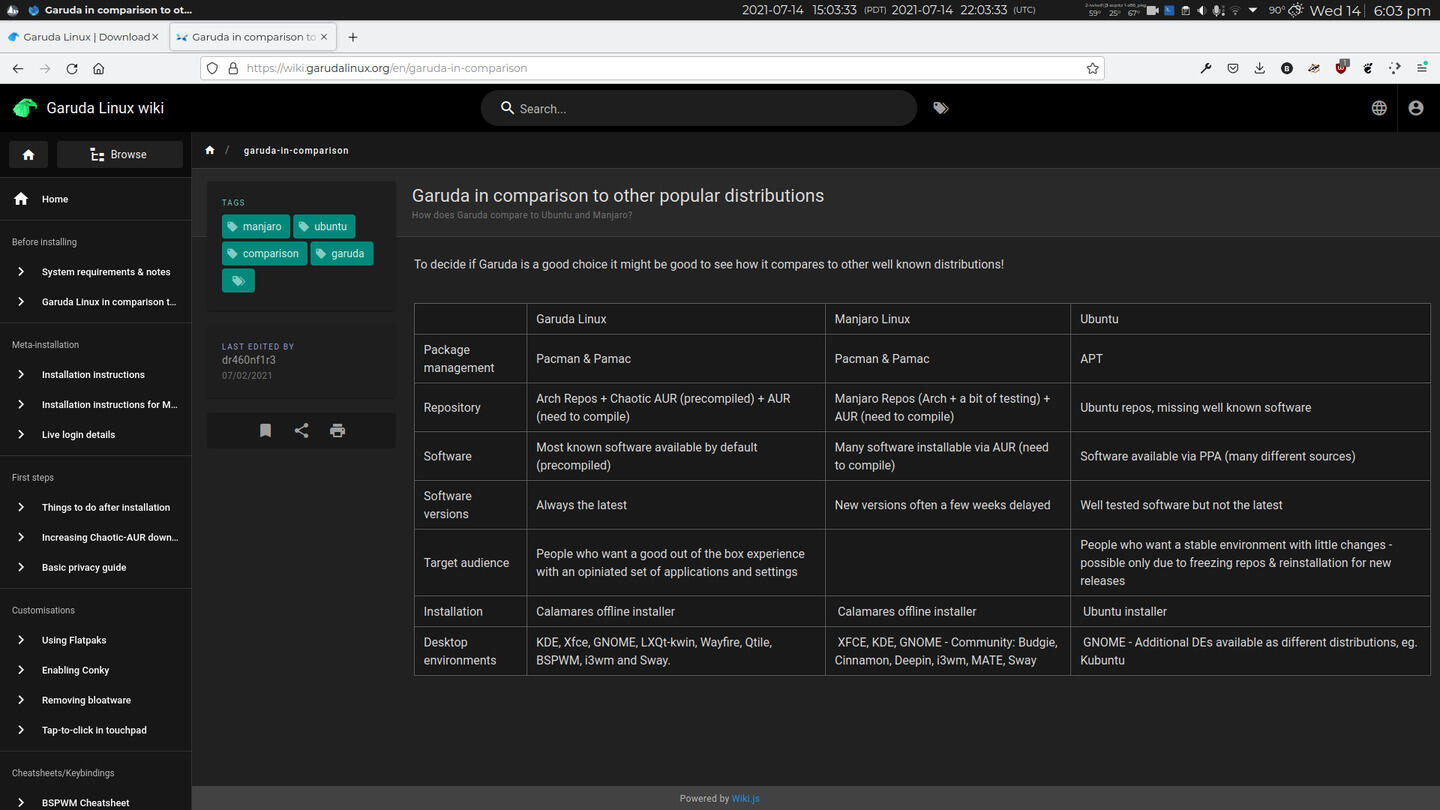Click the garuda tag

(x=342, y=254)
